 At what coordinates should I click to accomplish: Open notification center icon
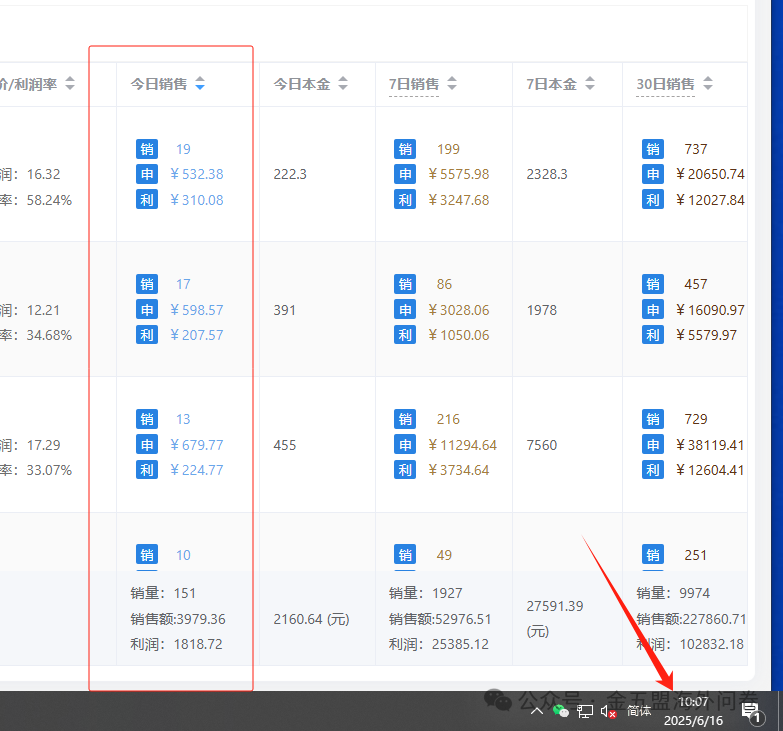[x=751, y=712]
